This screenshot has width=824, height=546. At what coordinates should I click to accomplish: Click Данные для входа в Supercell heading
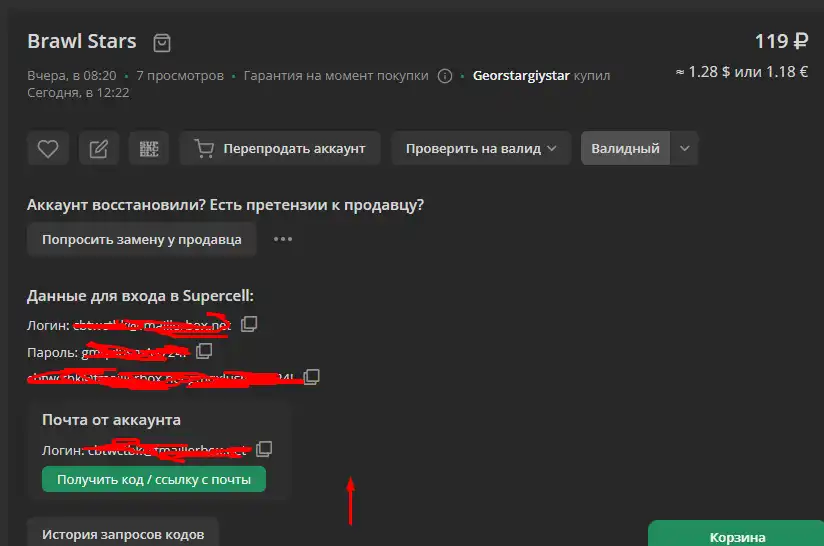pos(140,296)
